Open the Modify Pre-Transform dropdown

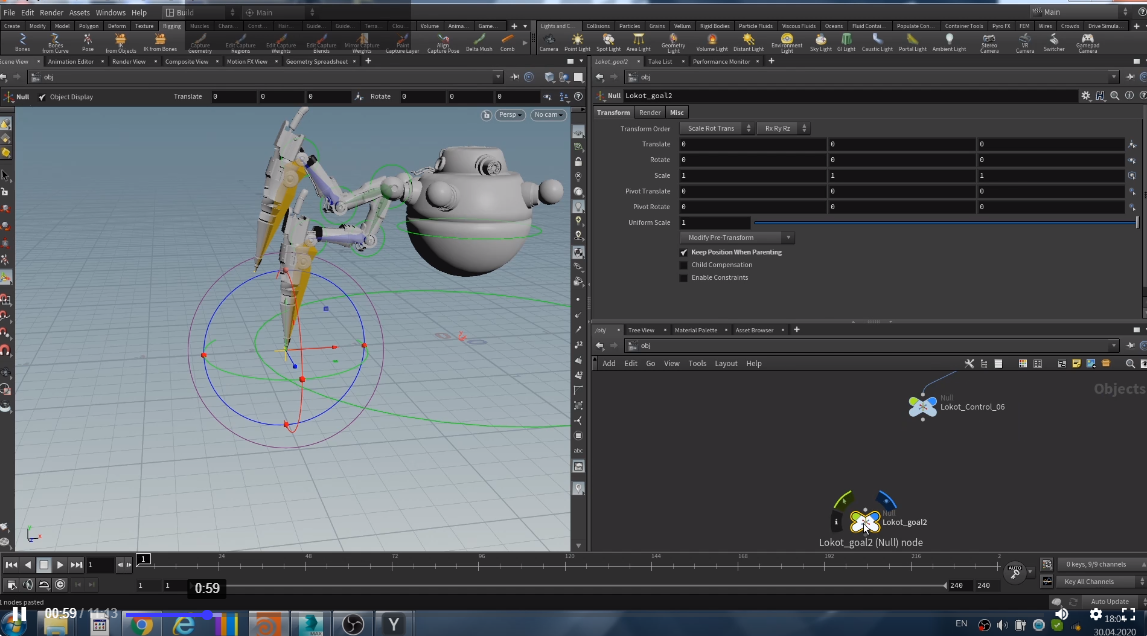tap(738, 238)
